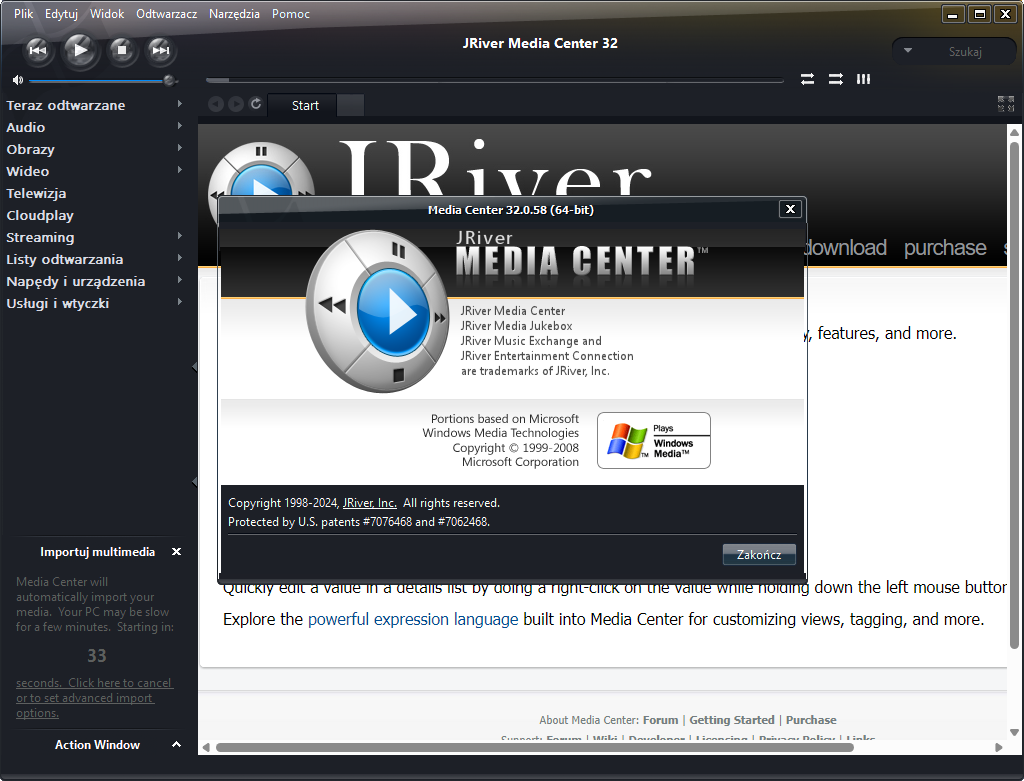Click the Plays Windows Media logo
Image resolution: width=1024 pixels, height=781 pixels.
pyautogui.click(x=654, y=440)
